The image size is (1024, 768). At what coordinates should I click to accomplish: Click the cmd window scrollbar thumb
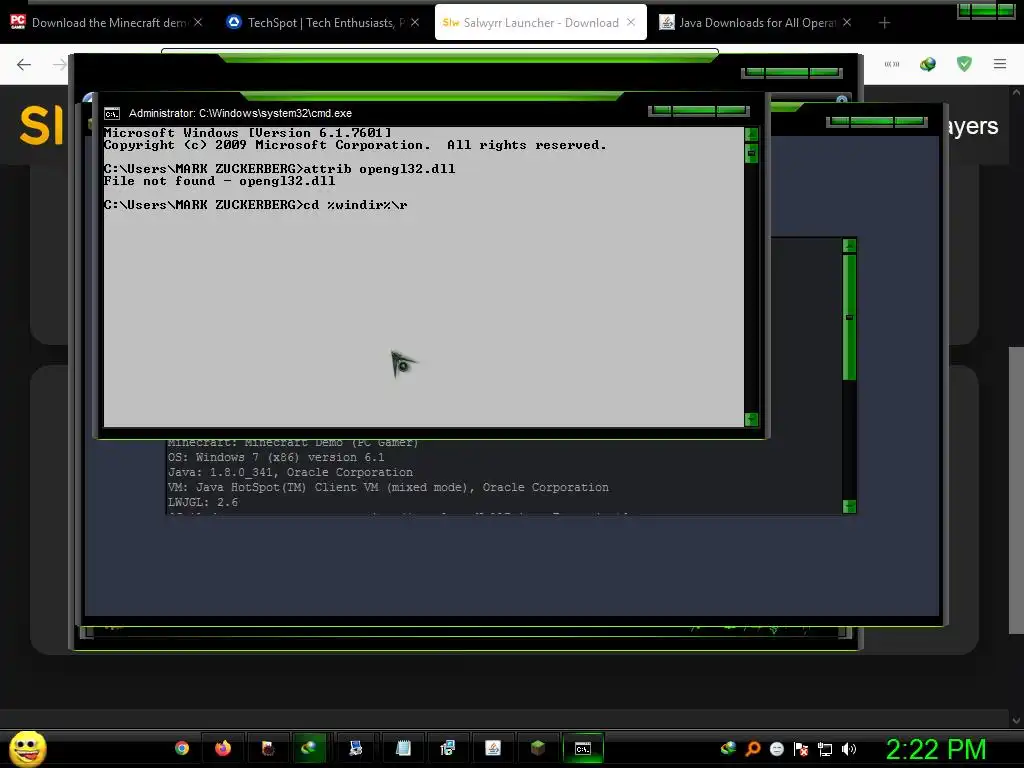coord(752,153)
